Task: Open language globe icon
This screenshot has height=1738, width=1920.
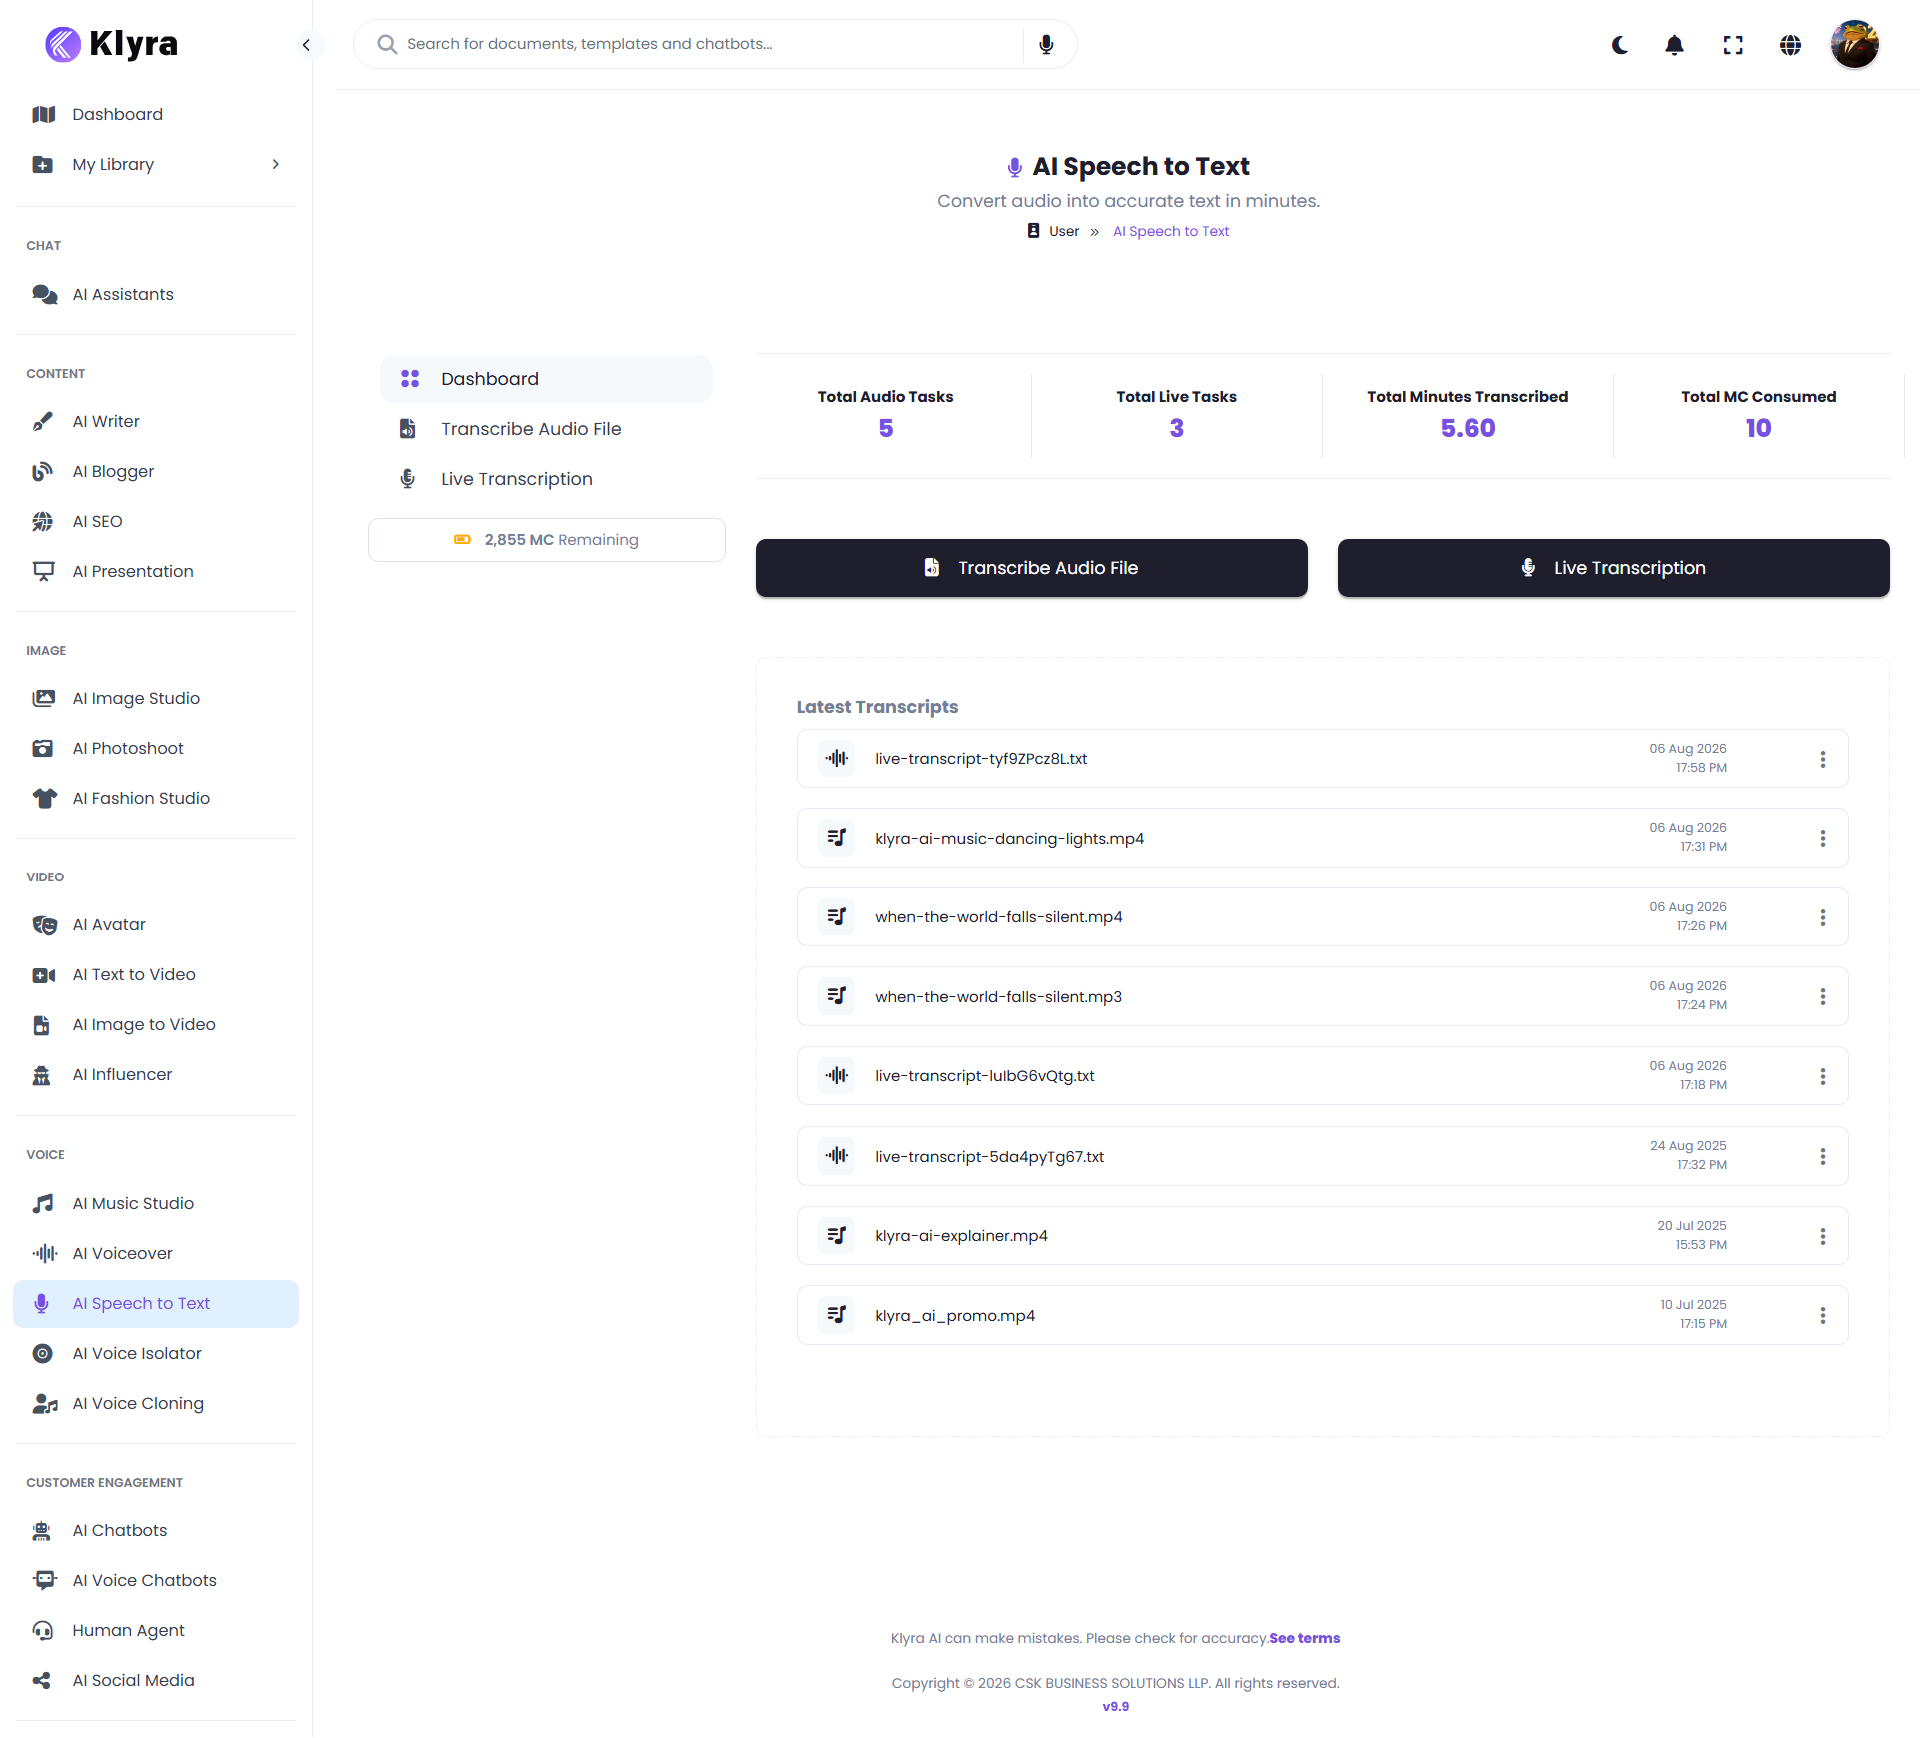Action: click(1791, 45)
